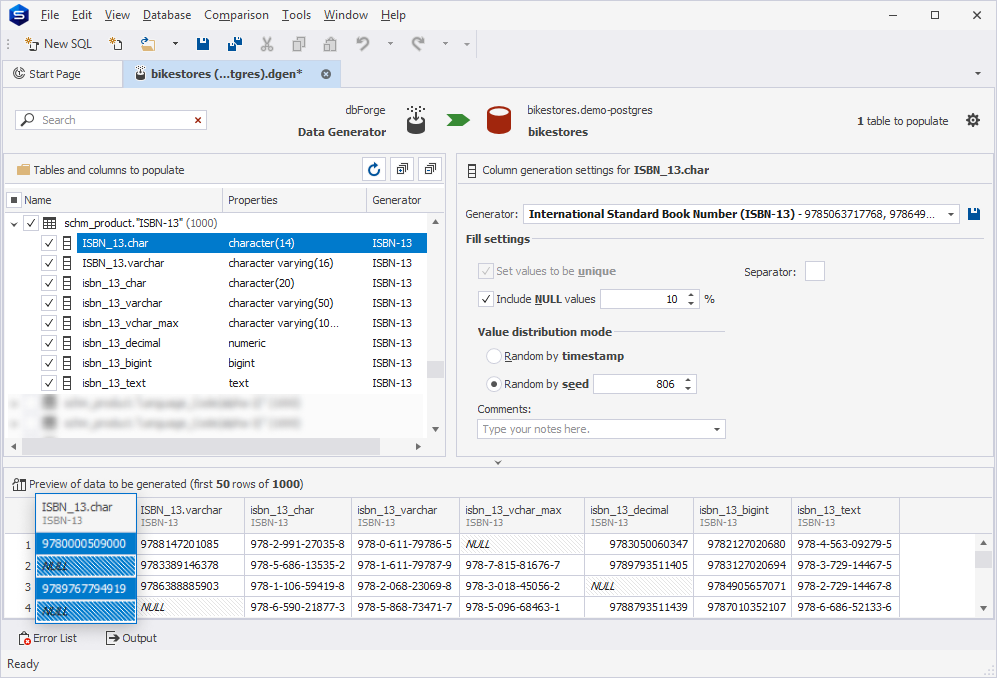Click the preview grid scroll down arrow
This screenshot has width=997, height=678.
click(x=983, y=608)
